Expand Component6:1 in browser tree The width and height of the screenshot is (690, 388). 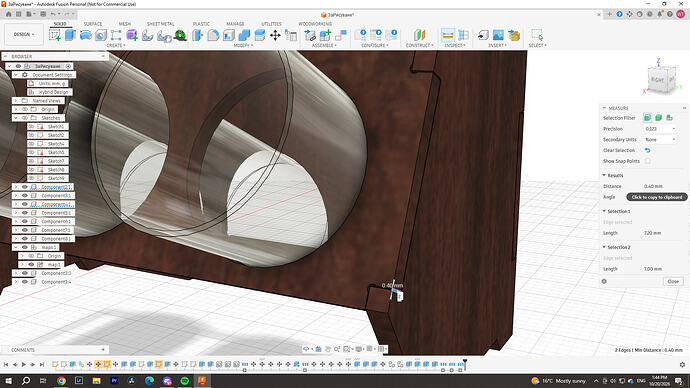[x=16, y=221]
